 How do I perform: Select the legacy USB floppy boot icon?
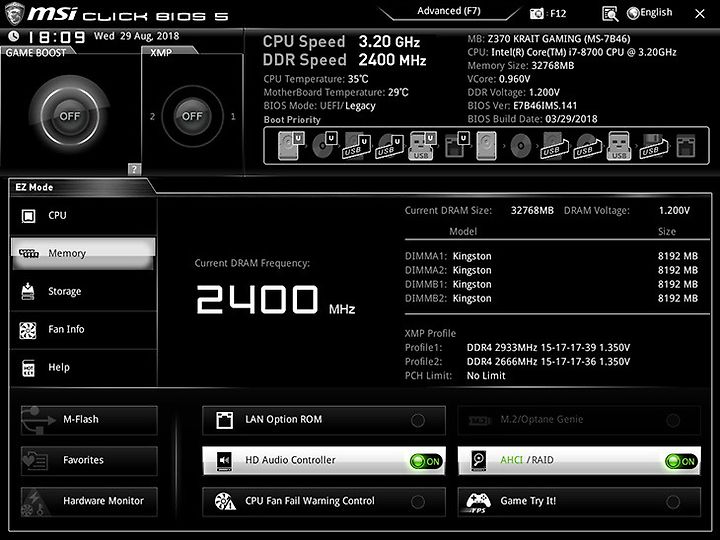pos(653,146)
